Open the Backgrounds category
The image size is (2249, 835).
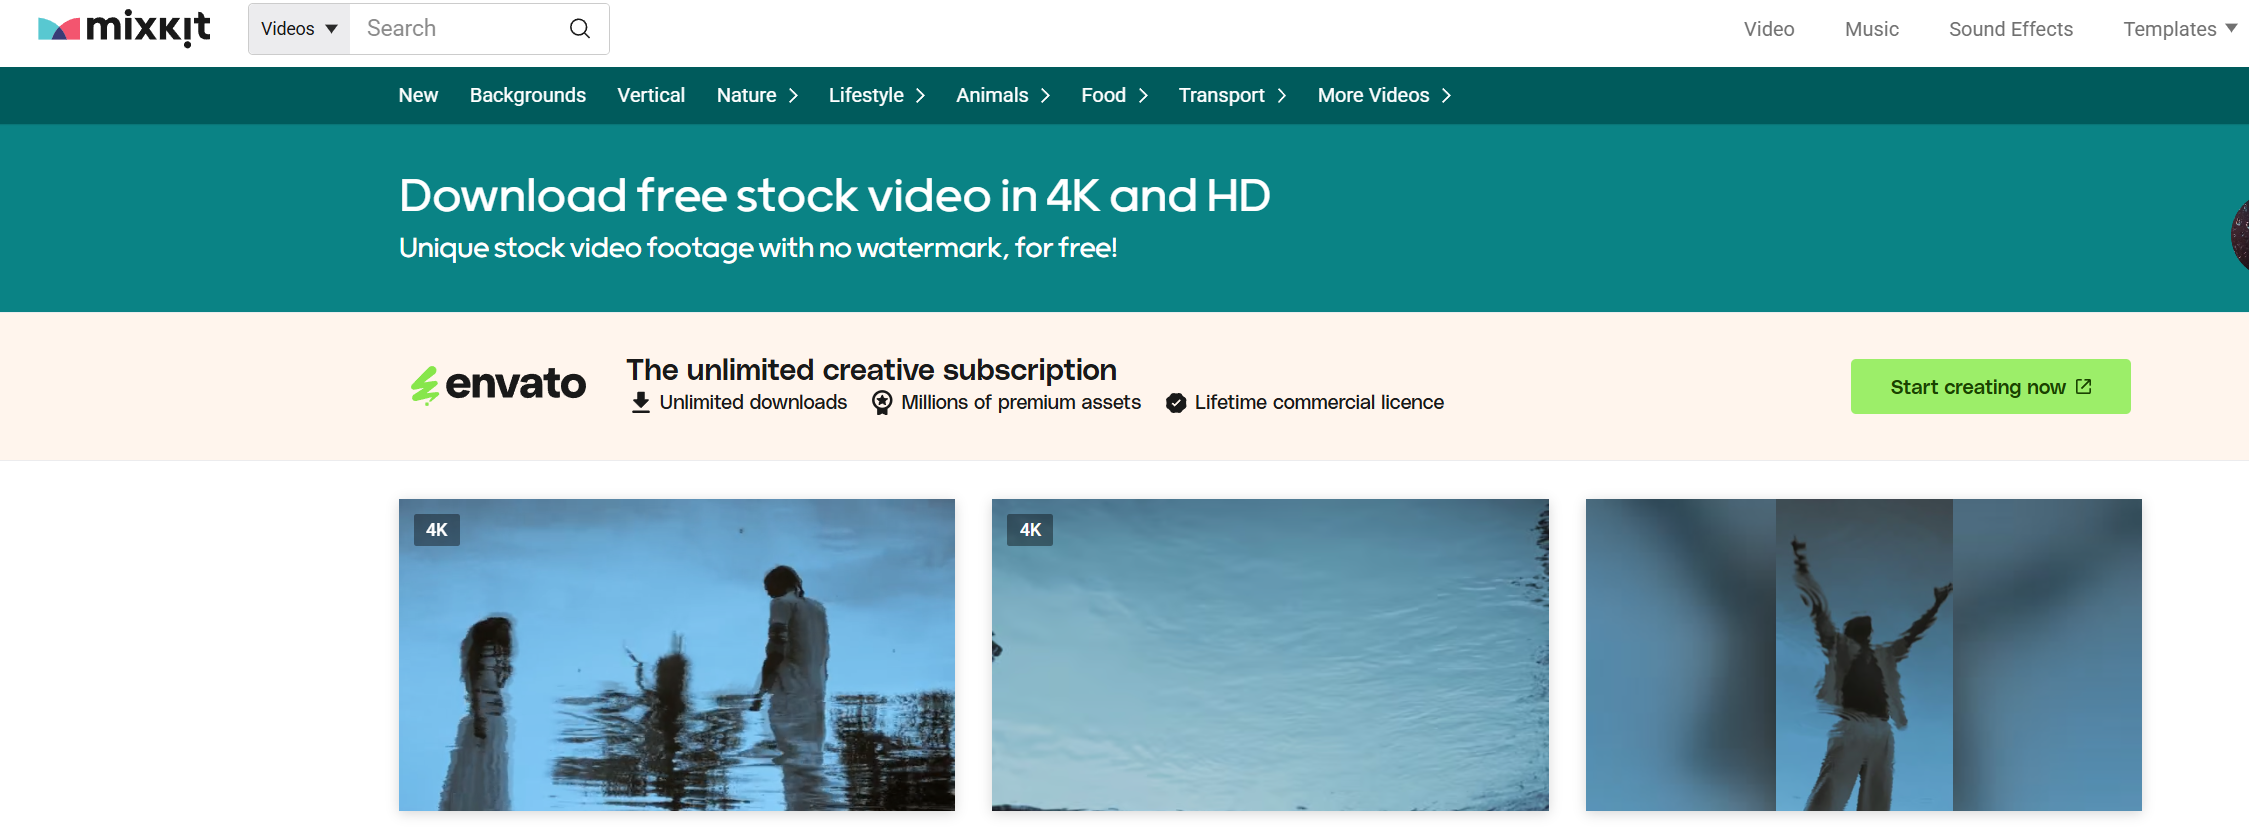pos(528,95)
